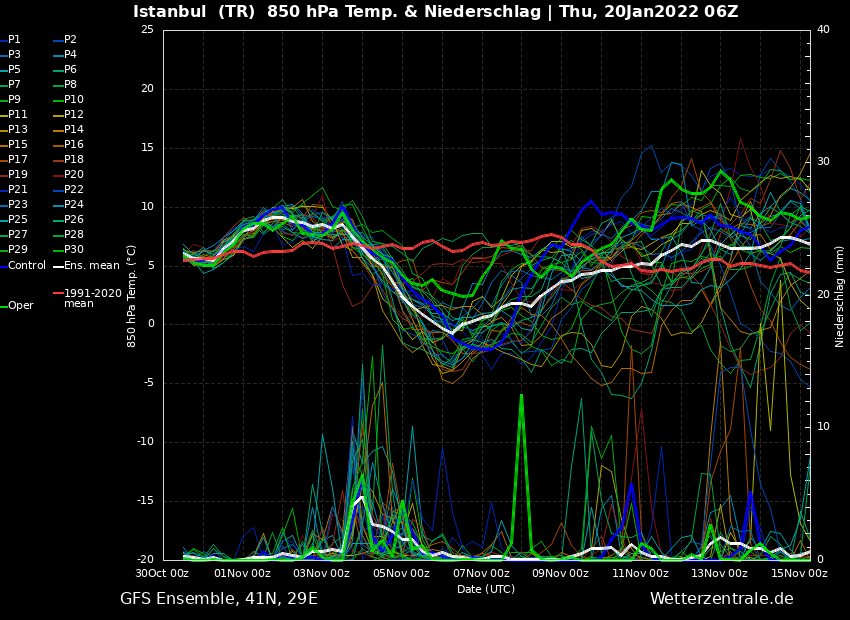Choose P22 in the legend
The height and width of the screenshot is (620, 850).
69,190
